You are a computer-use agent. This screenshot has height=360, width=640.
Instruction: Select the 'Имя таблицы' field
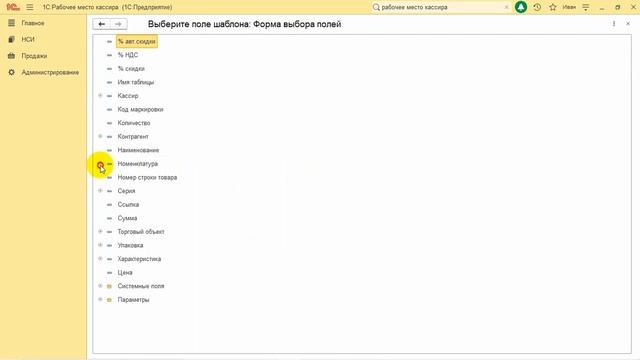[x=136, y=82]
